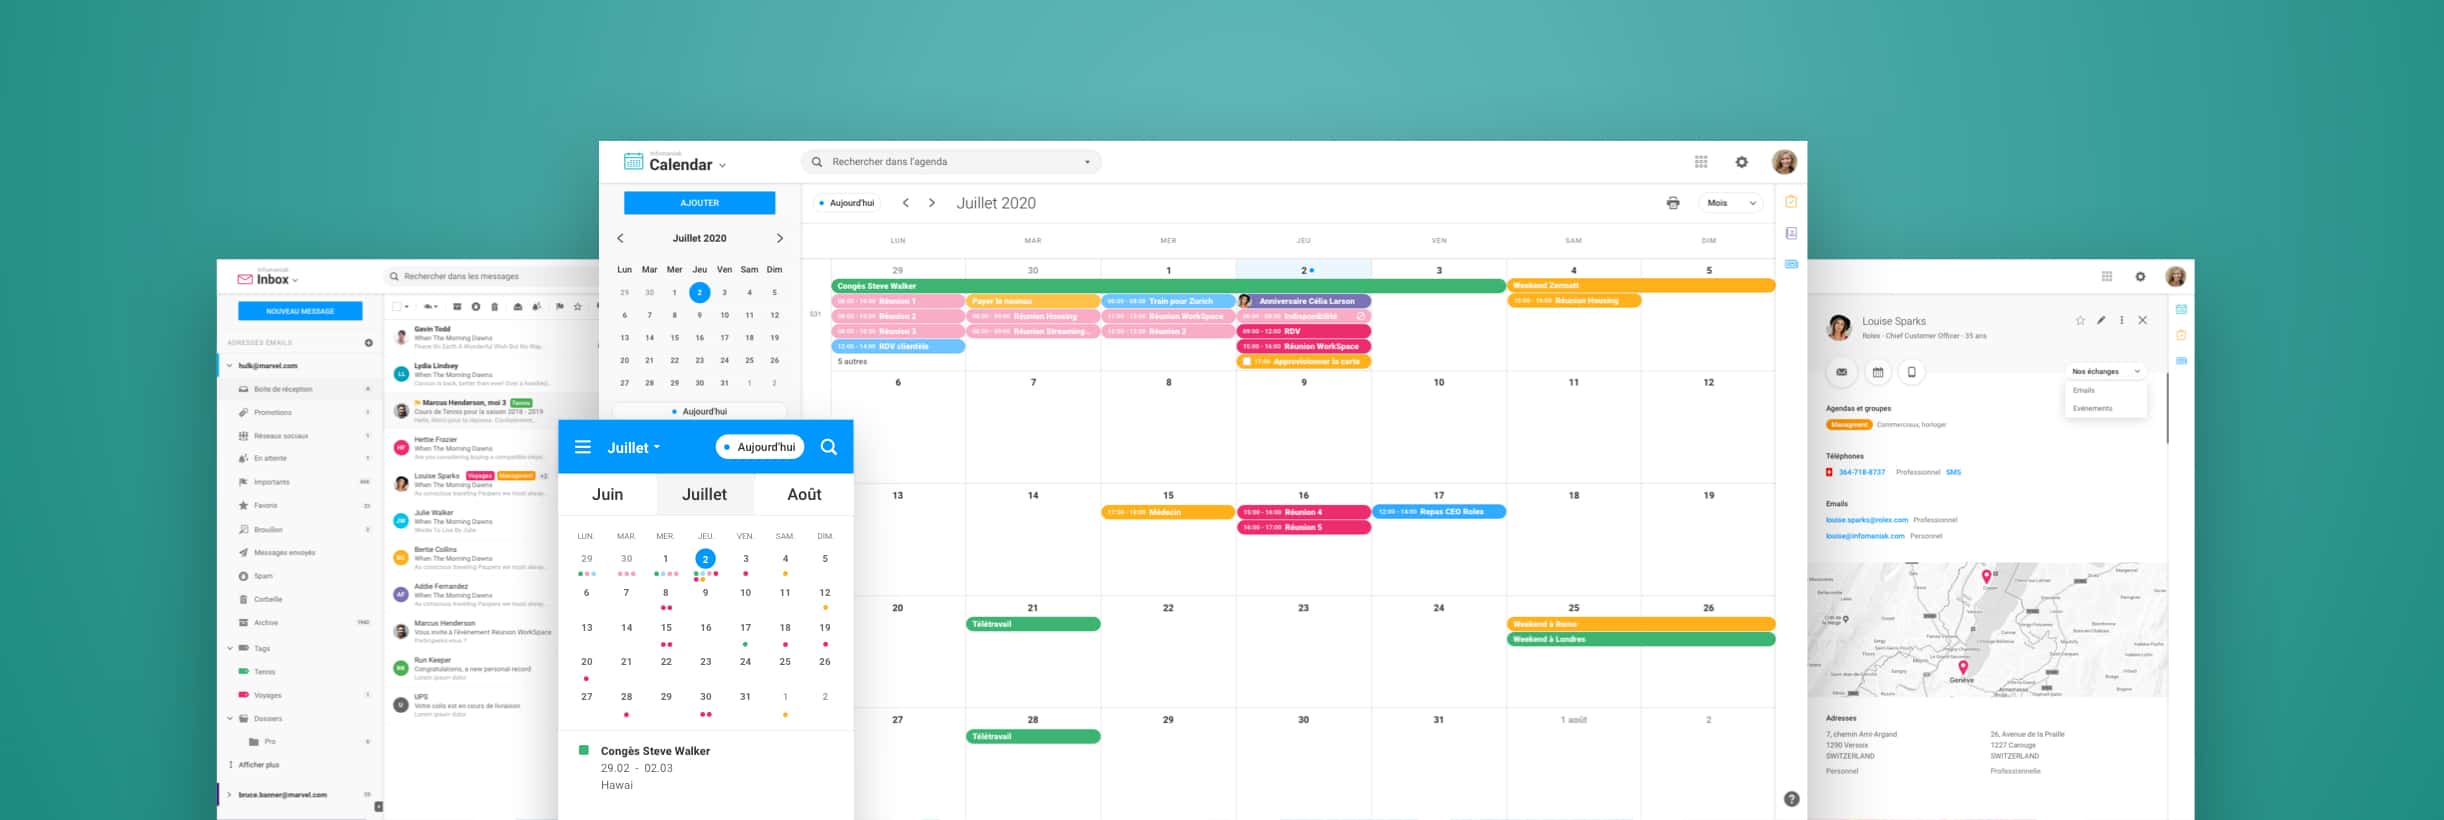Click Aujourd'hui below the mini calendar
Screen dimensions: 2444x820
click(699, 411)
